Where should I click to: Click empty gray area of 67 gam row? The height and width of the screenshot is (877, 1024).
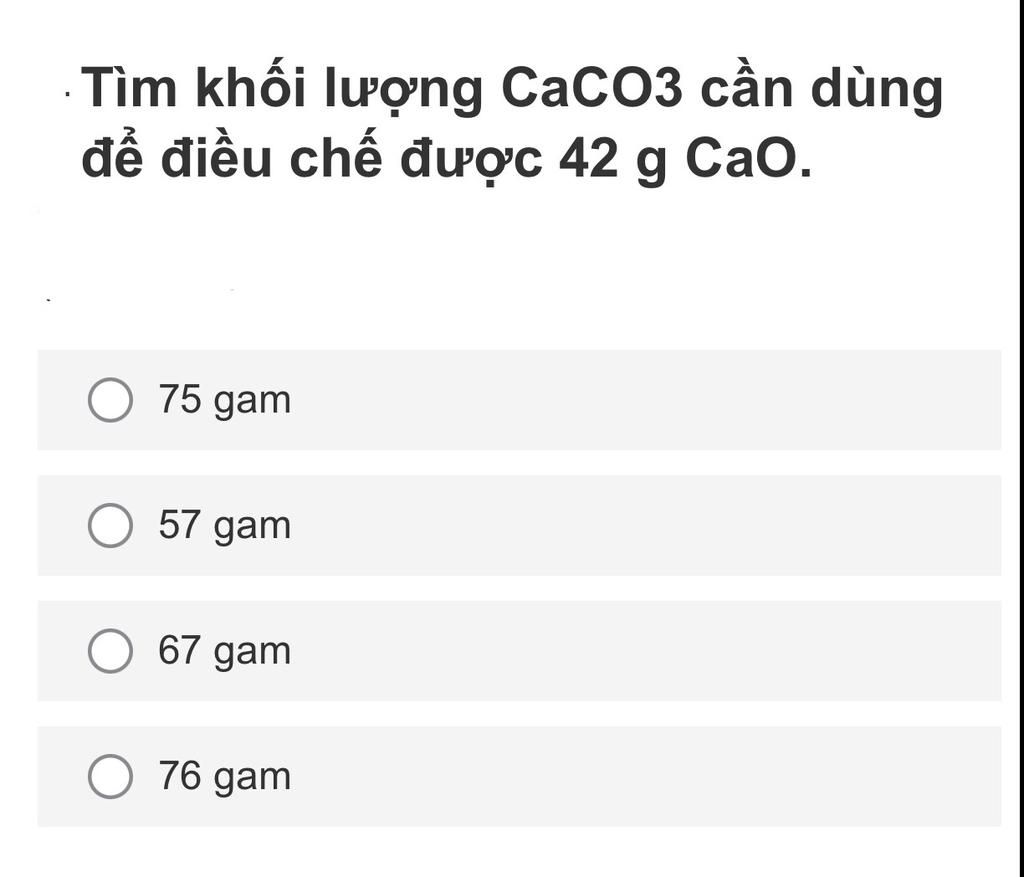click(x=647, y=650)
